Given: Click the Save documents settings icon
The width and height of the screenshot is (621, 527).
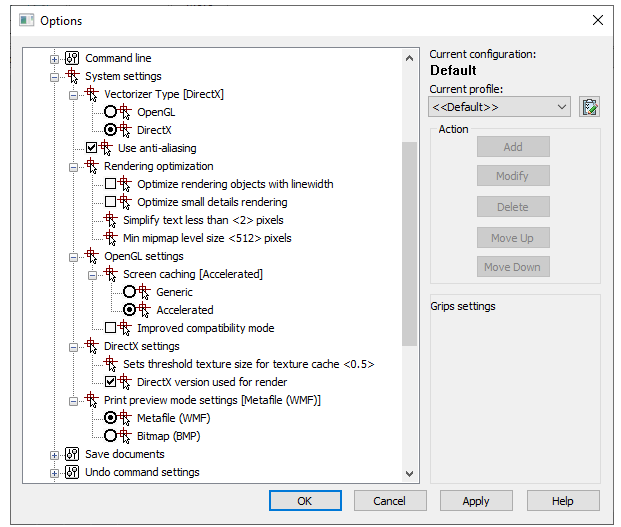Looking at the screenshot, I should 72,454.
